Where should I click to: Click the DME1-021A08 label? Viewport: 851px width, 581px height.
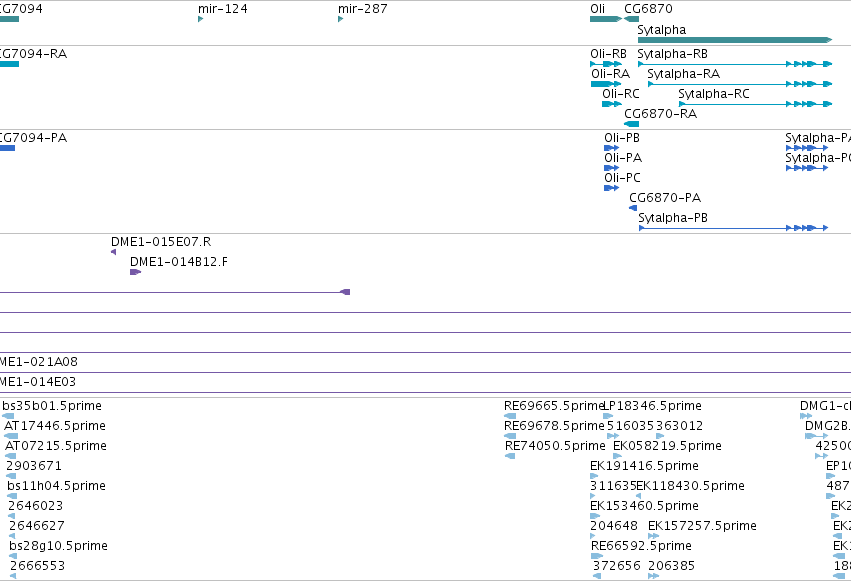pyautogui.click(x=38, y=362)
